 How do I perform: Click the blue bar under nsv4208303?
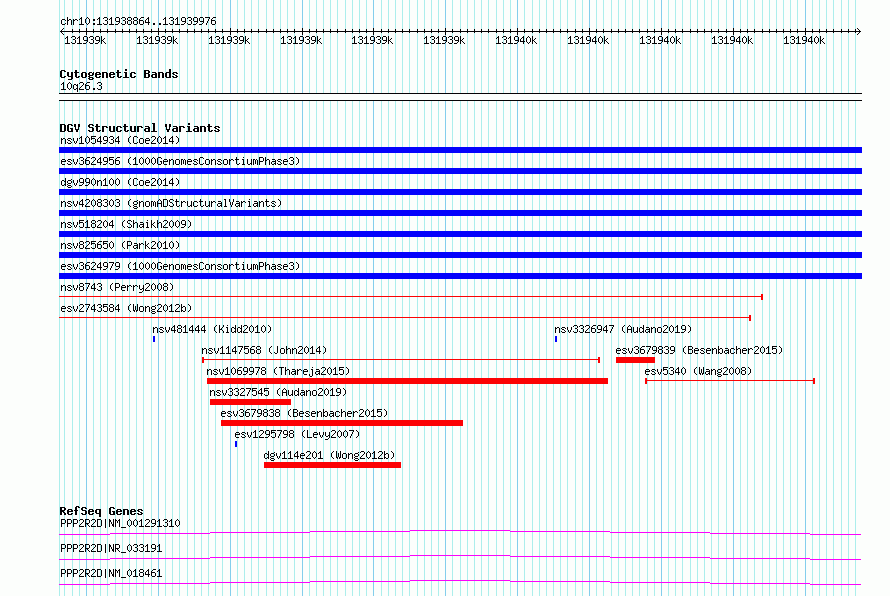click(x=460, y=213)
